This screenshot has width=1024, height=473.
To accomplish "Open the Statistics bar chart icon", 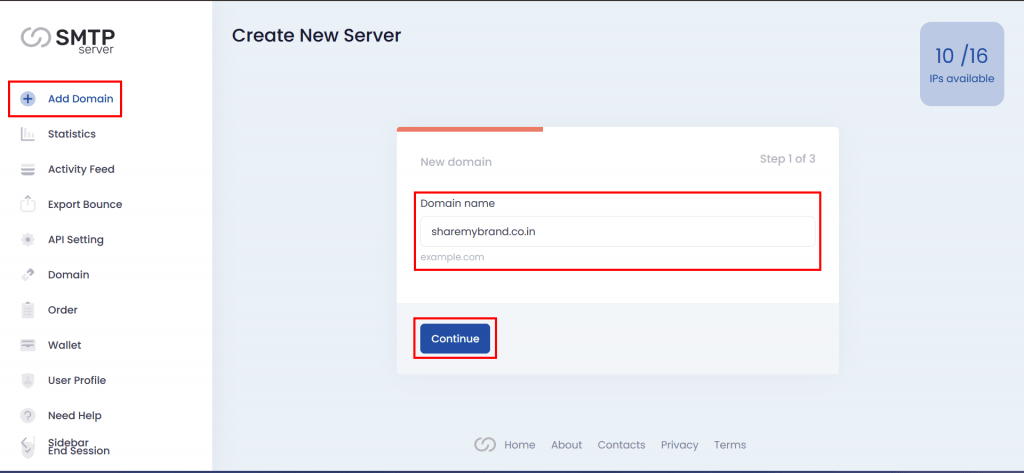I will click(27, 134).
